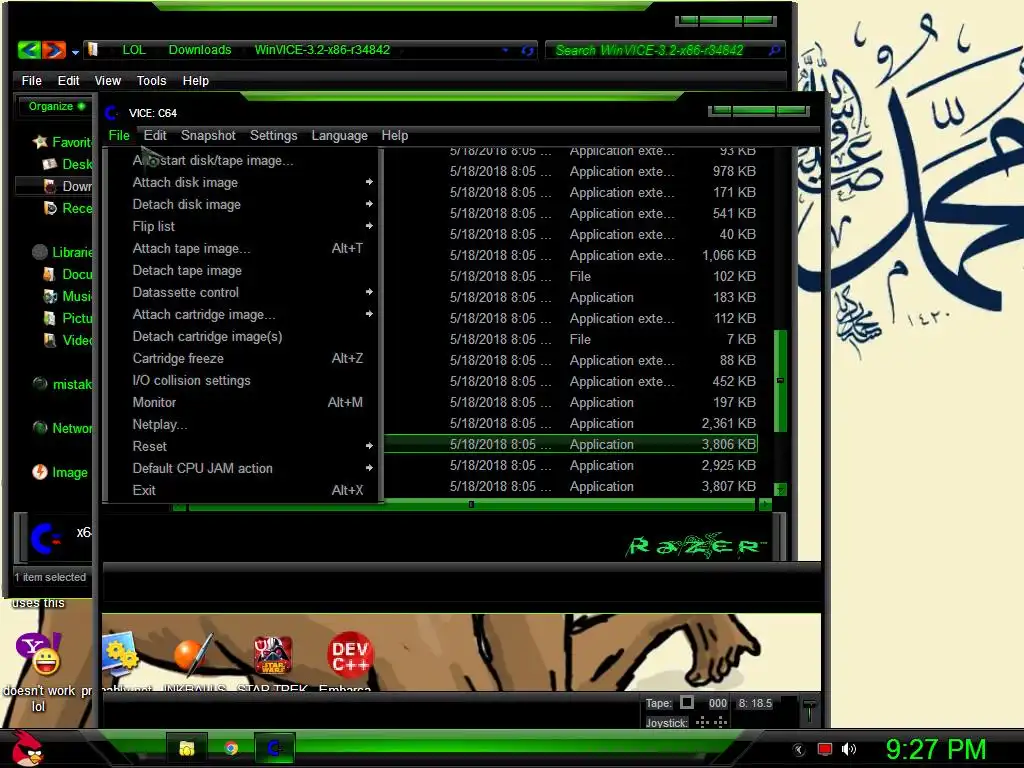Expand the Attach cartridge image submenu
1024x768 pixels.
[x=243, y=314]
